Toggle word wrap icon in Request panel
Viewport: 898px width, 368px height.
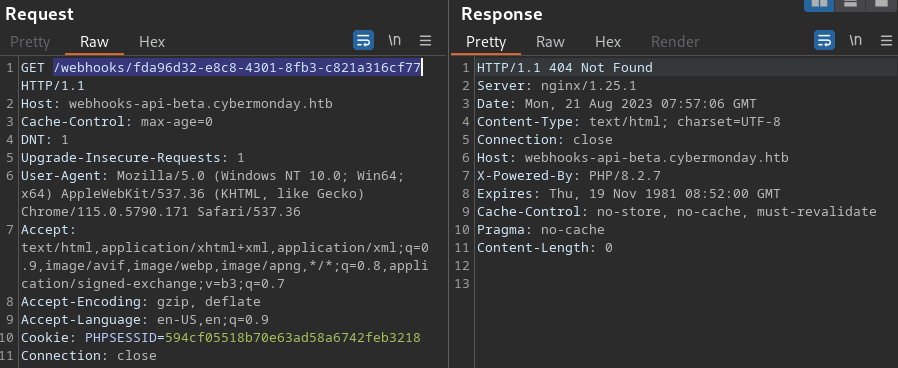pos(364,41)
